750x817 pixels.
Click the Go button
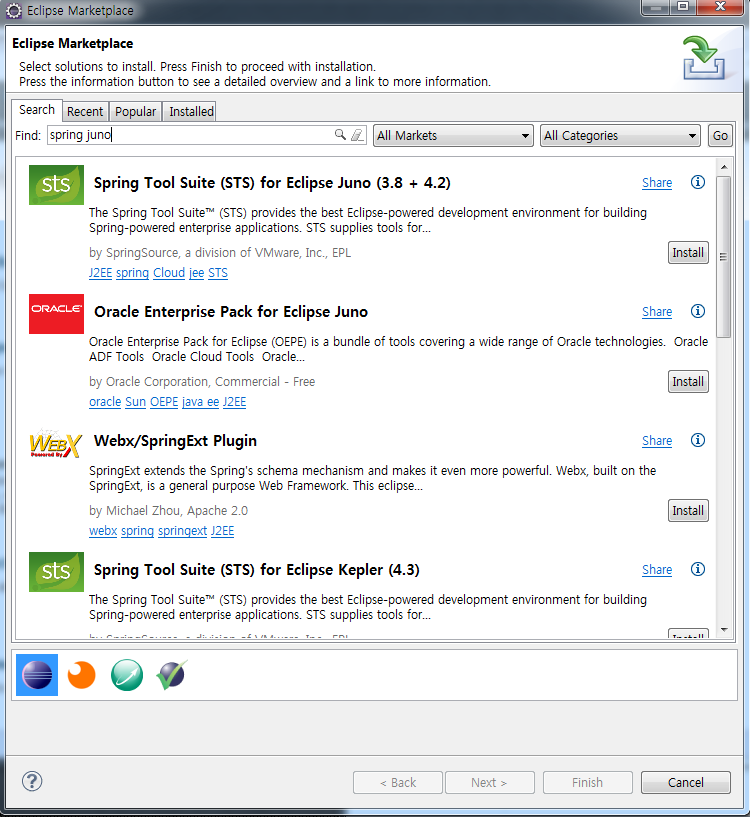[720, 135]
